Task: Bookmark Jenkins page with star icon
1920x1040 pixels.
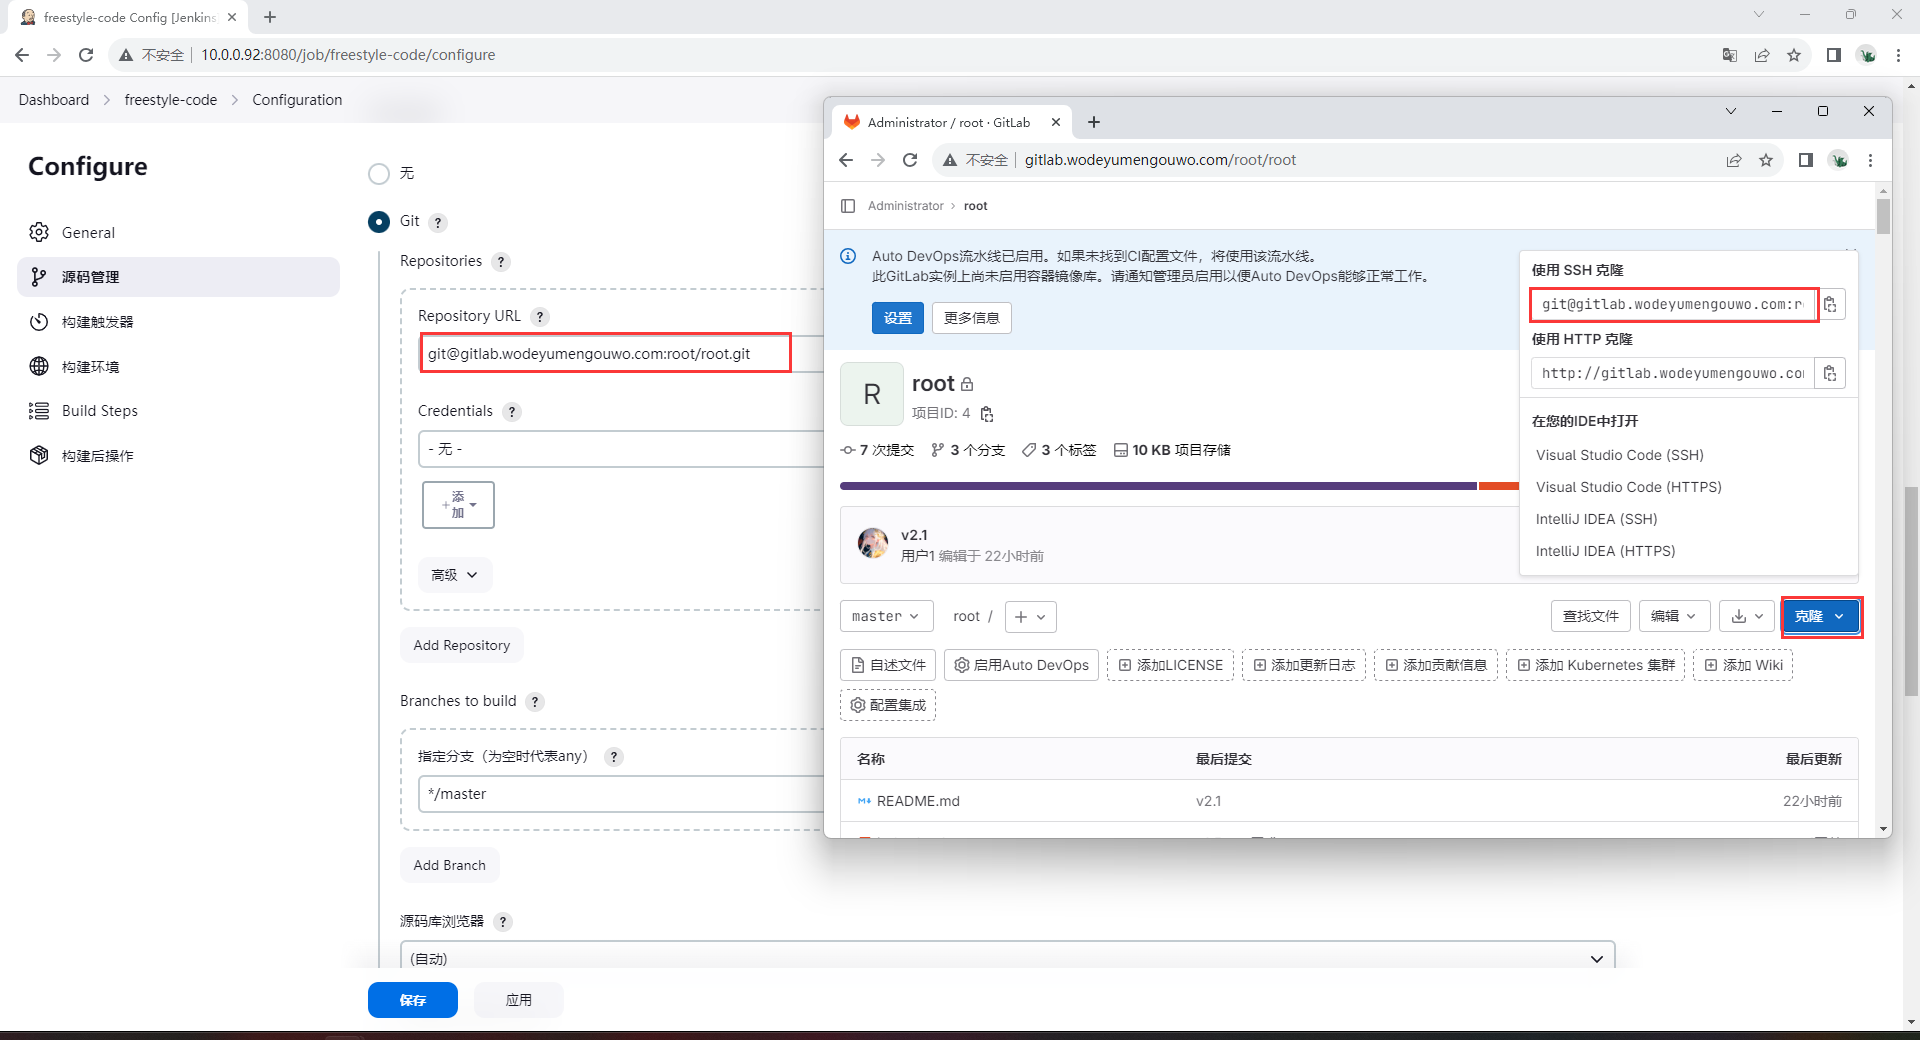Action: click(x=1794, y=55)
